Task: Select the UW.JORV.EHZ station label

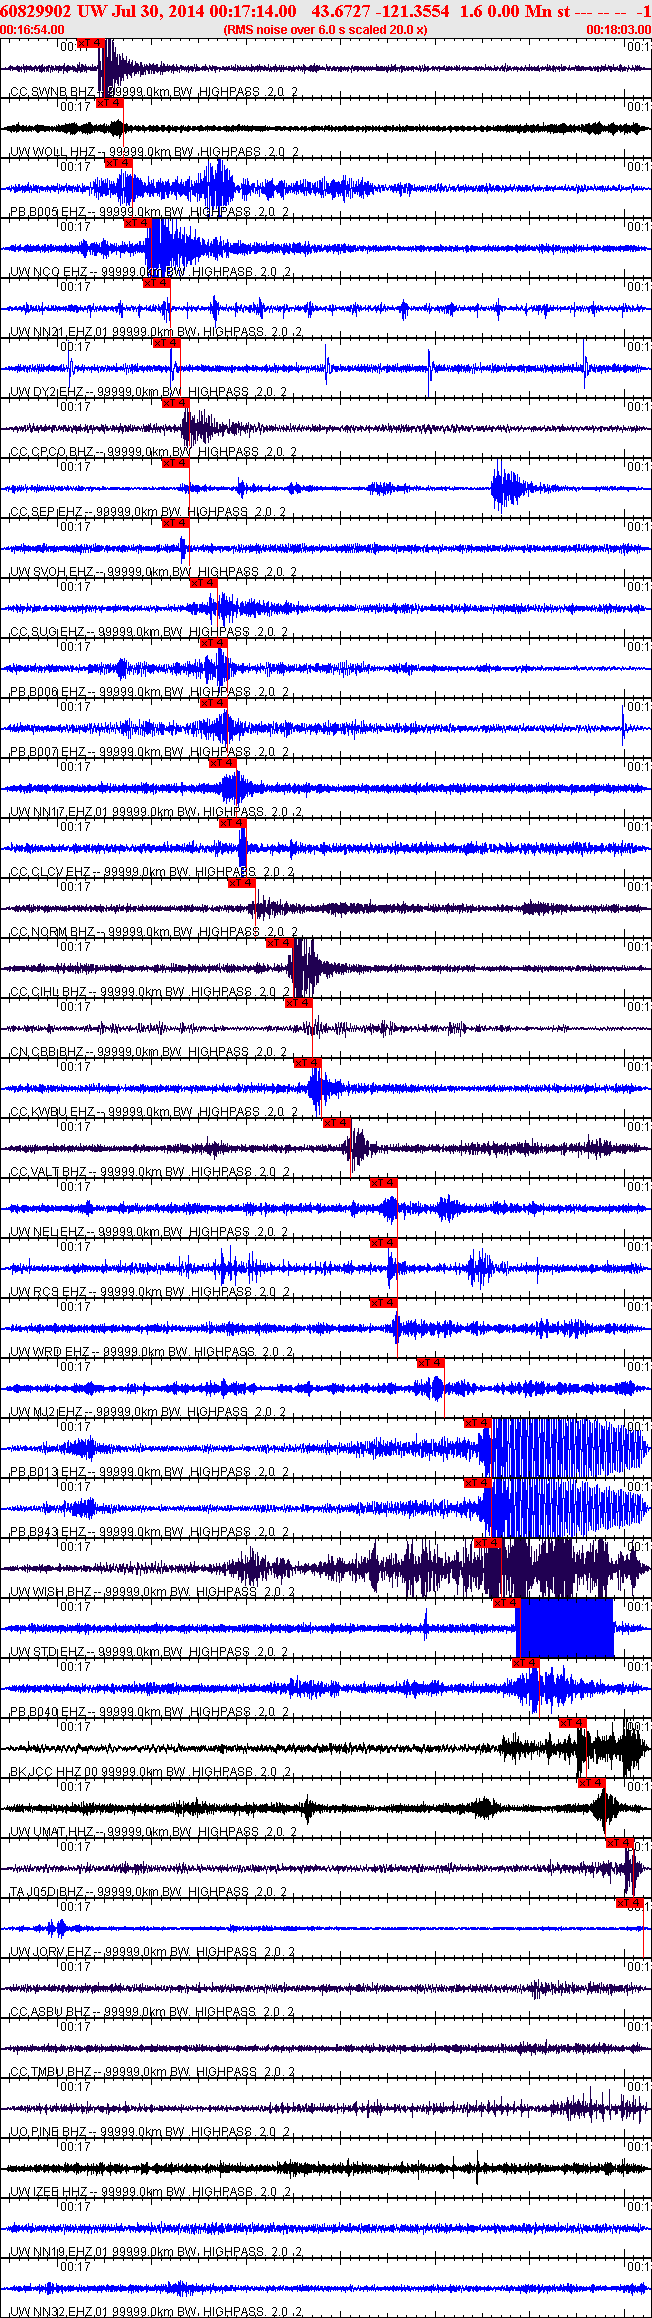Action: pos(50,1952)
